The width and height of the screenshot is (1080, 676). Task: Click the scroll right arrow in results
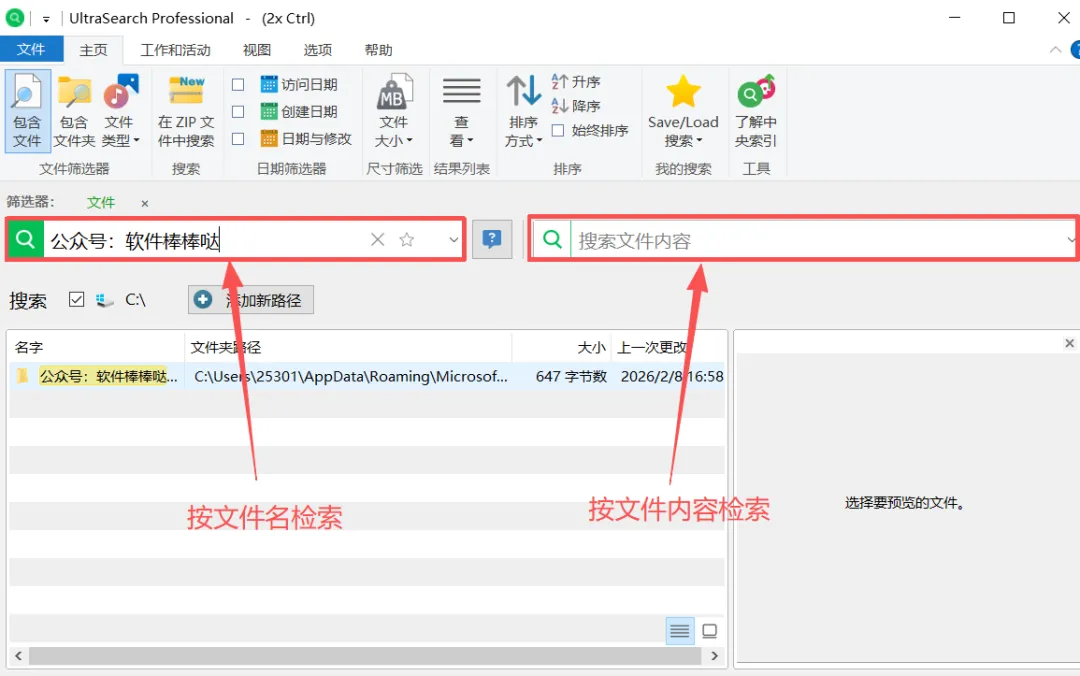(x=714, y=656)
